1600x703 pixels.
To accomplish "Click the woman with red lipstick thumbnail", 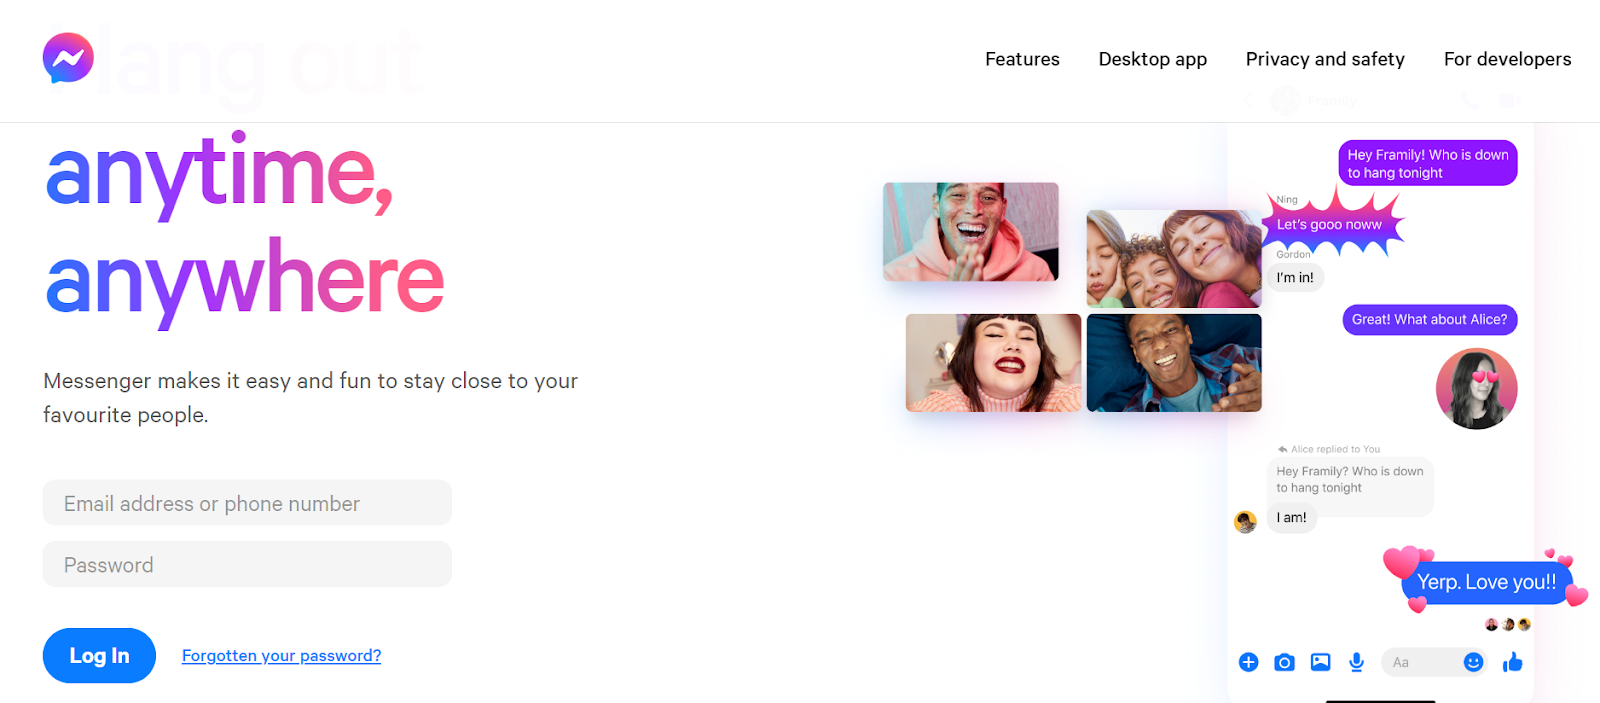I will tap(993, 362).
